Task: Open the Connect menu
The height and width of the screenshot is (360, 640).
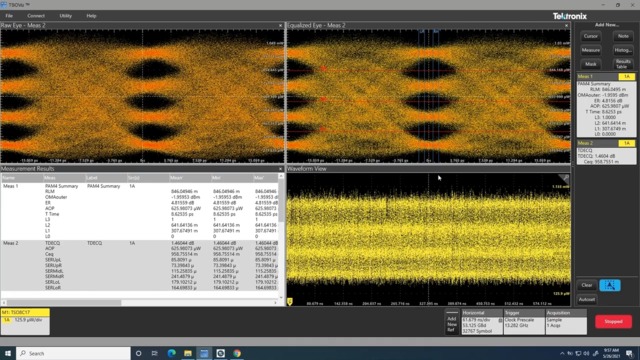Action: coord(36,16)
